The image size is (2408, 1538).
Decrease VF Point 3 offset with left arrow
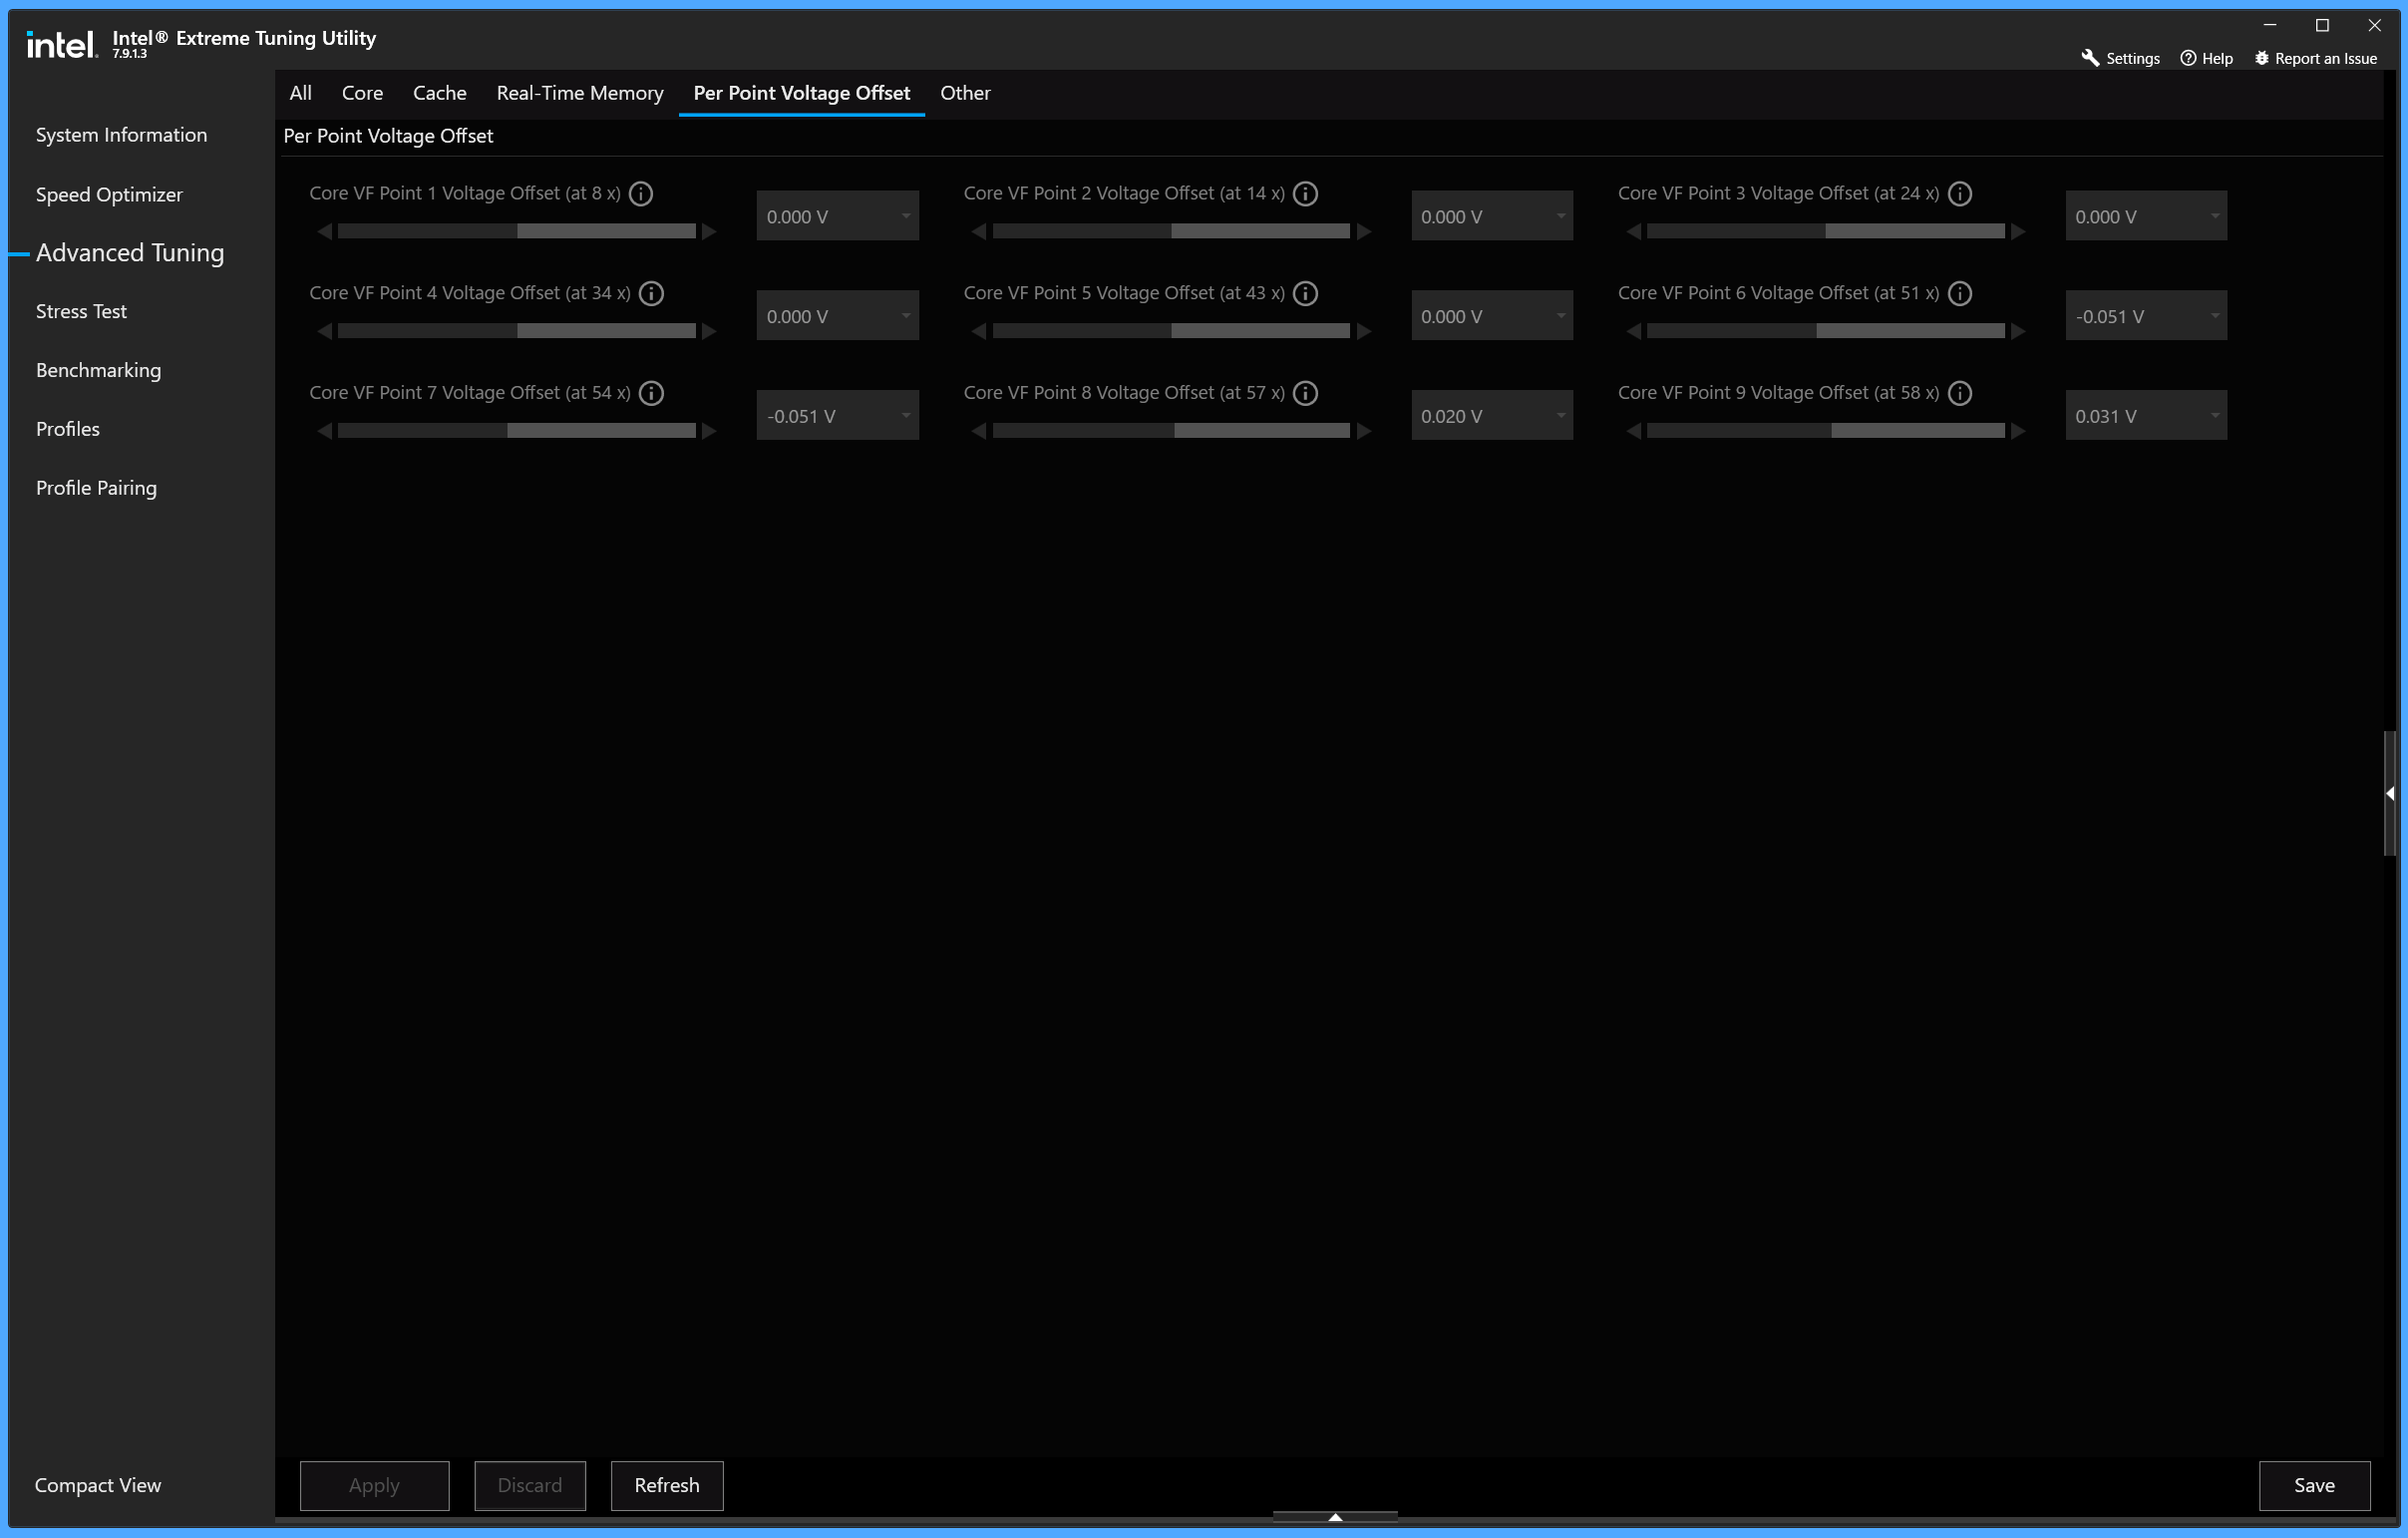tap(1633, 231)
